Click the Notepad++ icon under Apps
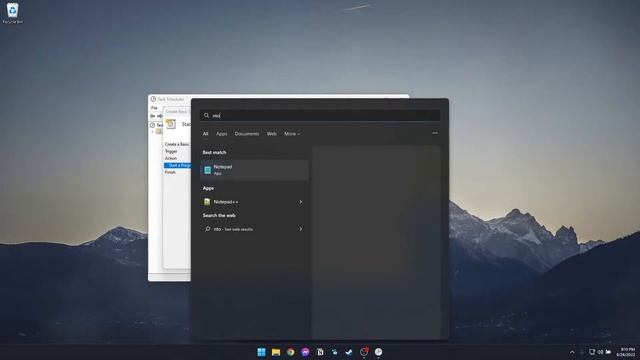This screenshot has width=640, height=360. (207, 202)
